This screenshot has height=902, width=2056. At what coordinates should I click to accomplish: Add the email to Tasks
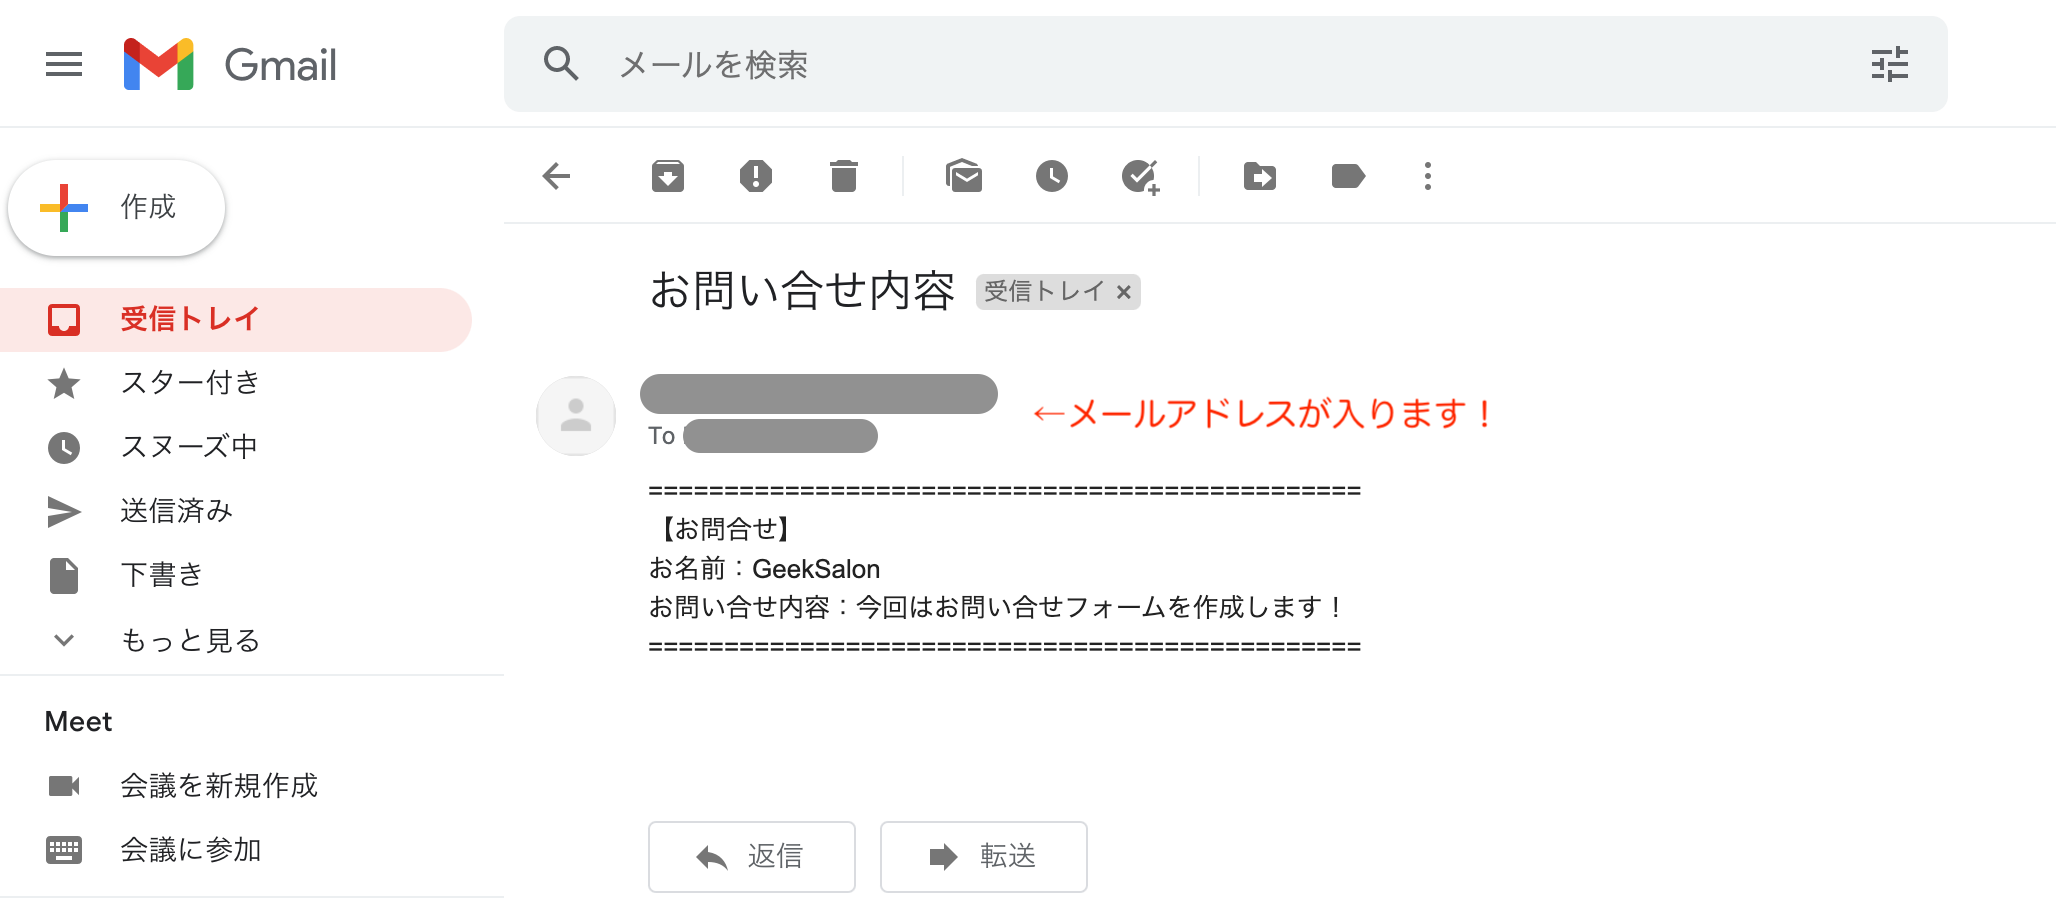coord(1141,175)
